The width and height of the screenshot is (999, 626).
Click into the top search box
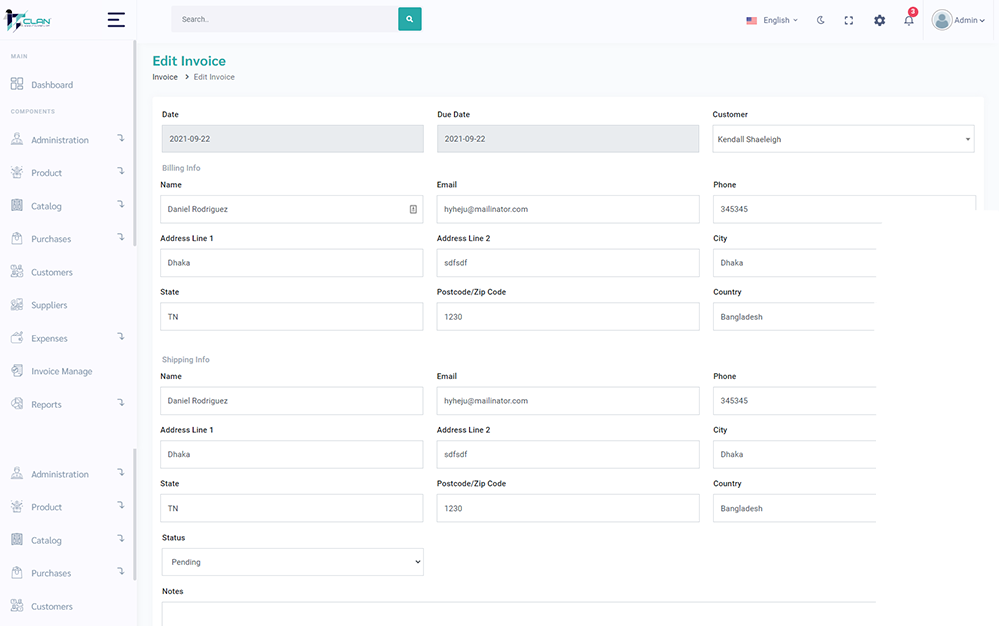click(x=284, y=19)
